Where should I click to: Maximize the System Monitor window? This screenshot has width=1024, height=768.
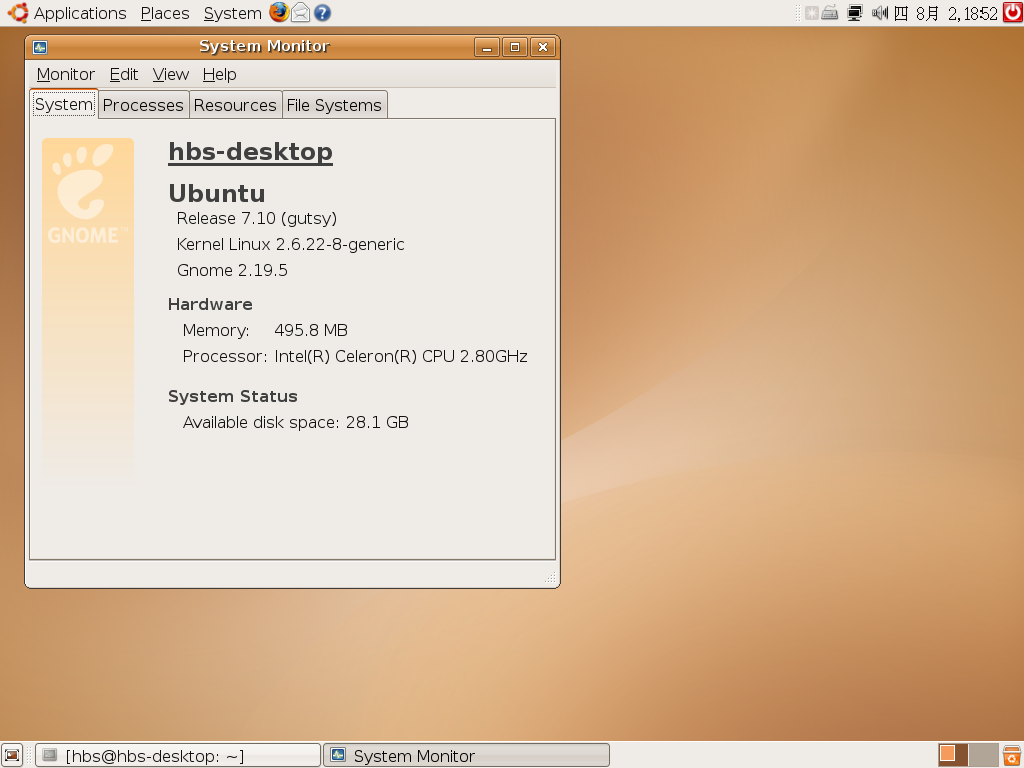pos(515,47)
